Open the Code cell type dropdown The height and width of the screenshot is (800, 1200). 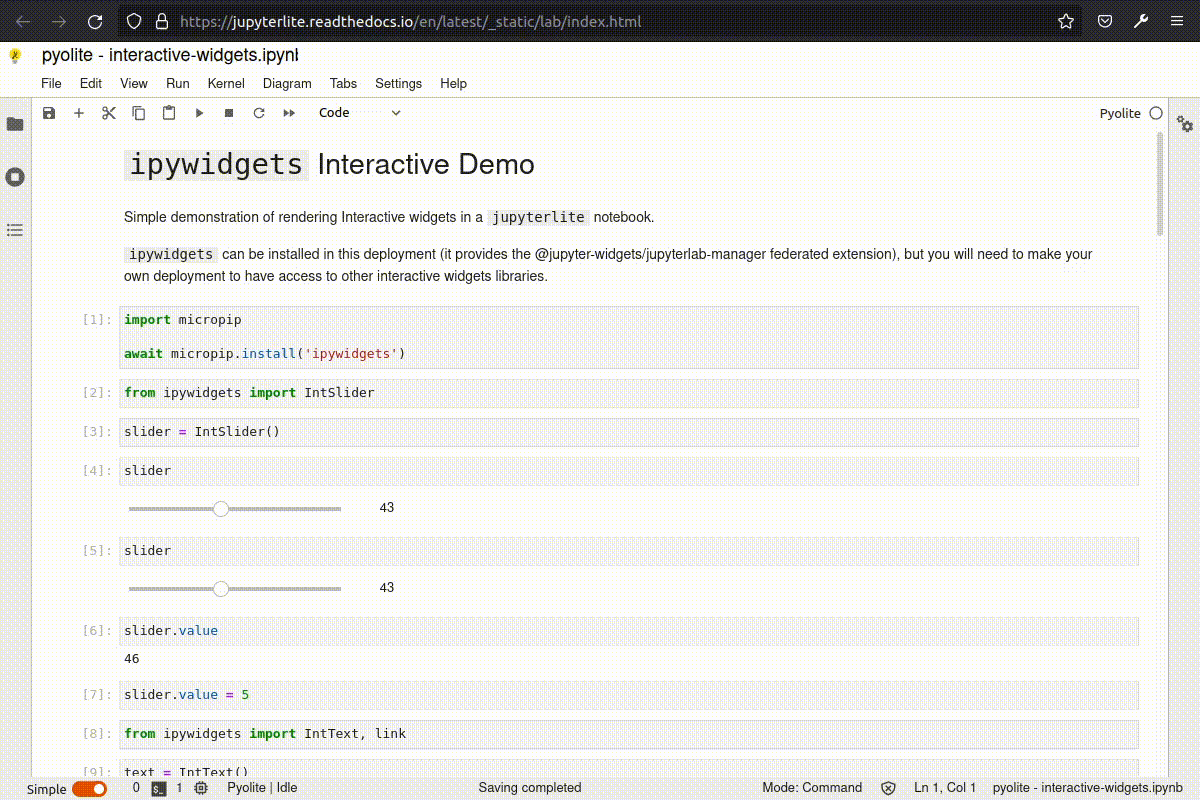[360, 112]
